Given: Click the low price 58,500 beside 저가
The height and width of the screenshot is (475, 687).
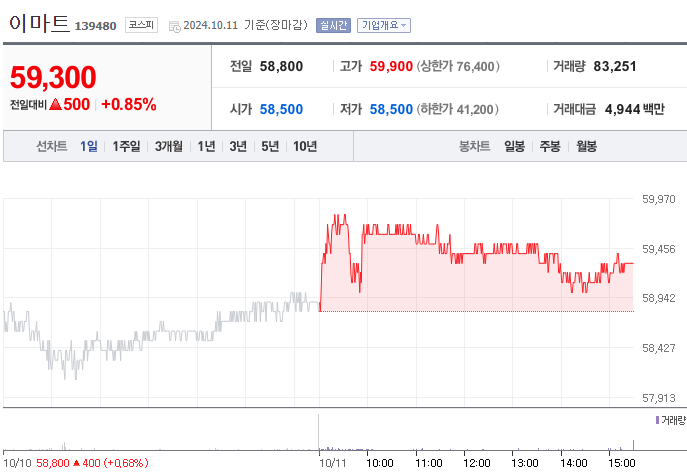Looking at the screenshot, I should pyautogui.click(x=391, y=109).
